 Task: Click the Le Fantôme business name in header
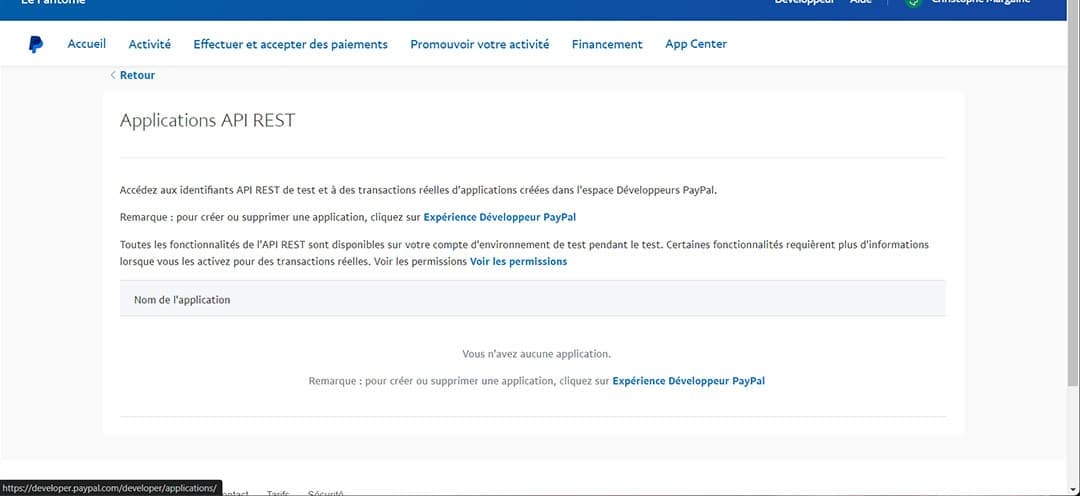[53, 3]
